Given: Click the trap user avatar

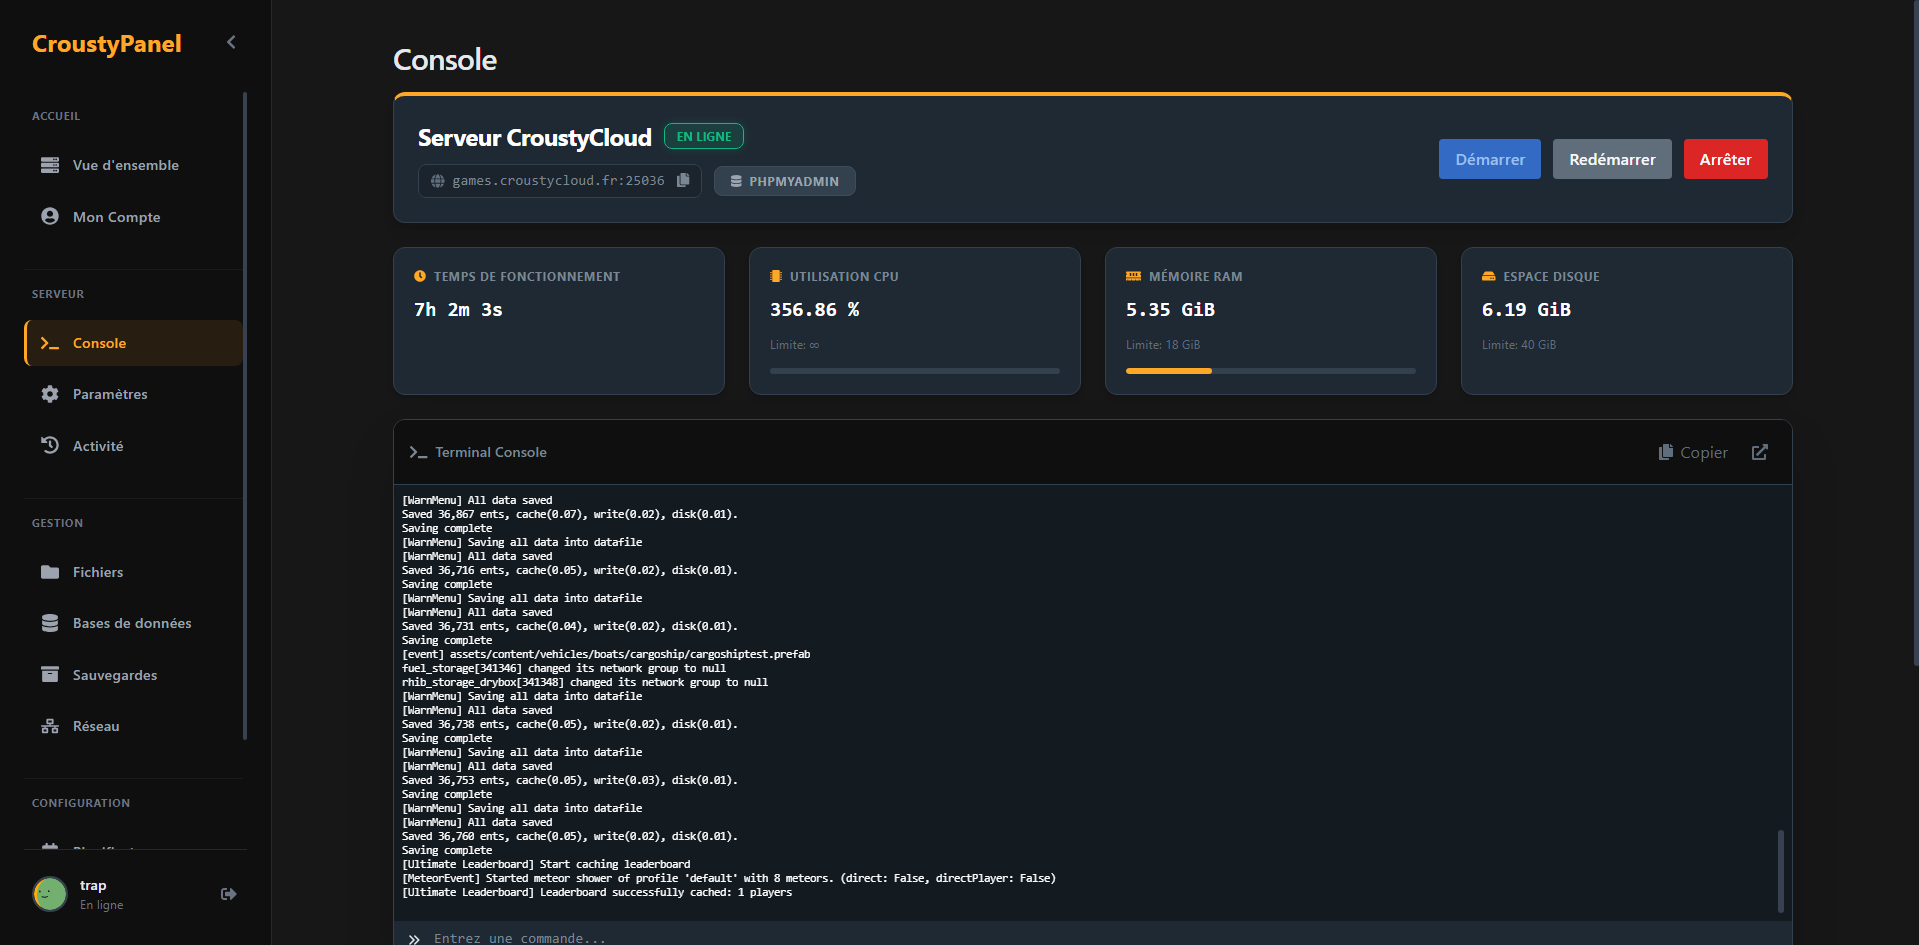Looking at the screenshot, I should 50,894.
